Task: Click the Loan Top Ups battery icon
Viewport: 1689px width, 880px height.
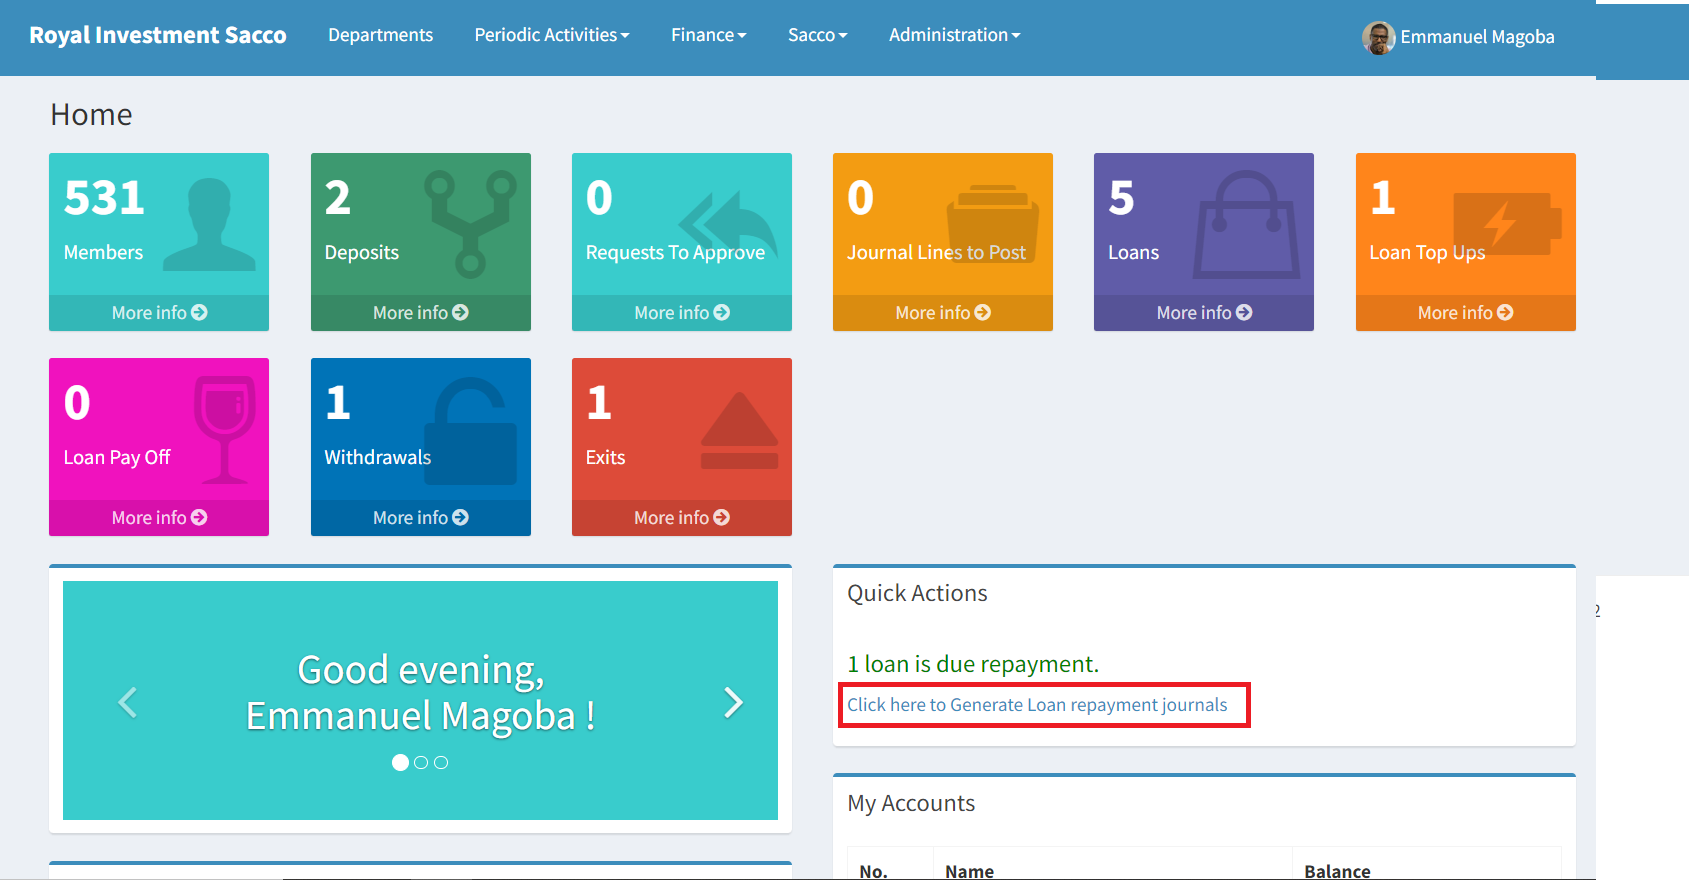Action: pos(1507,224)
